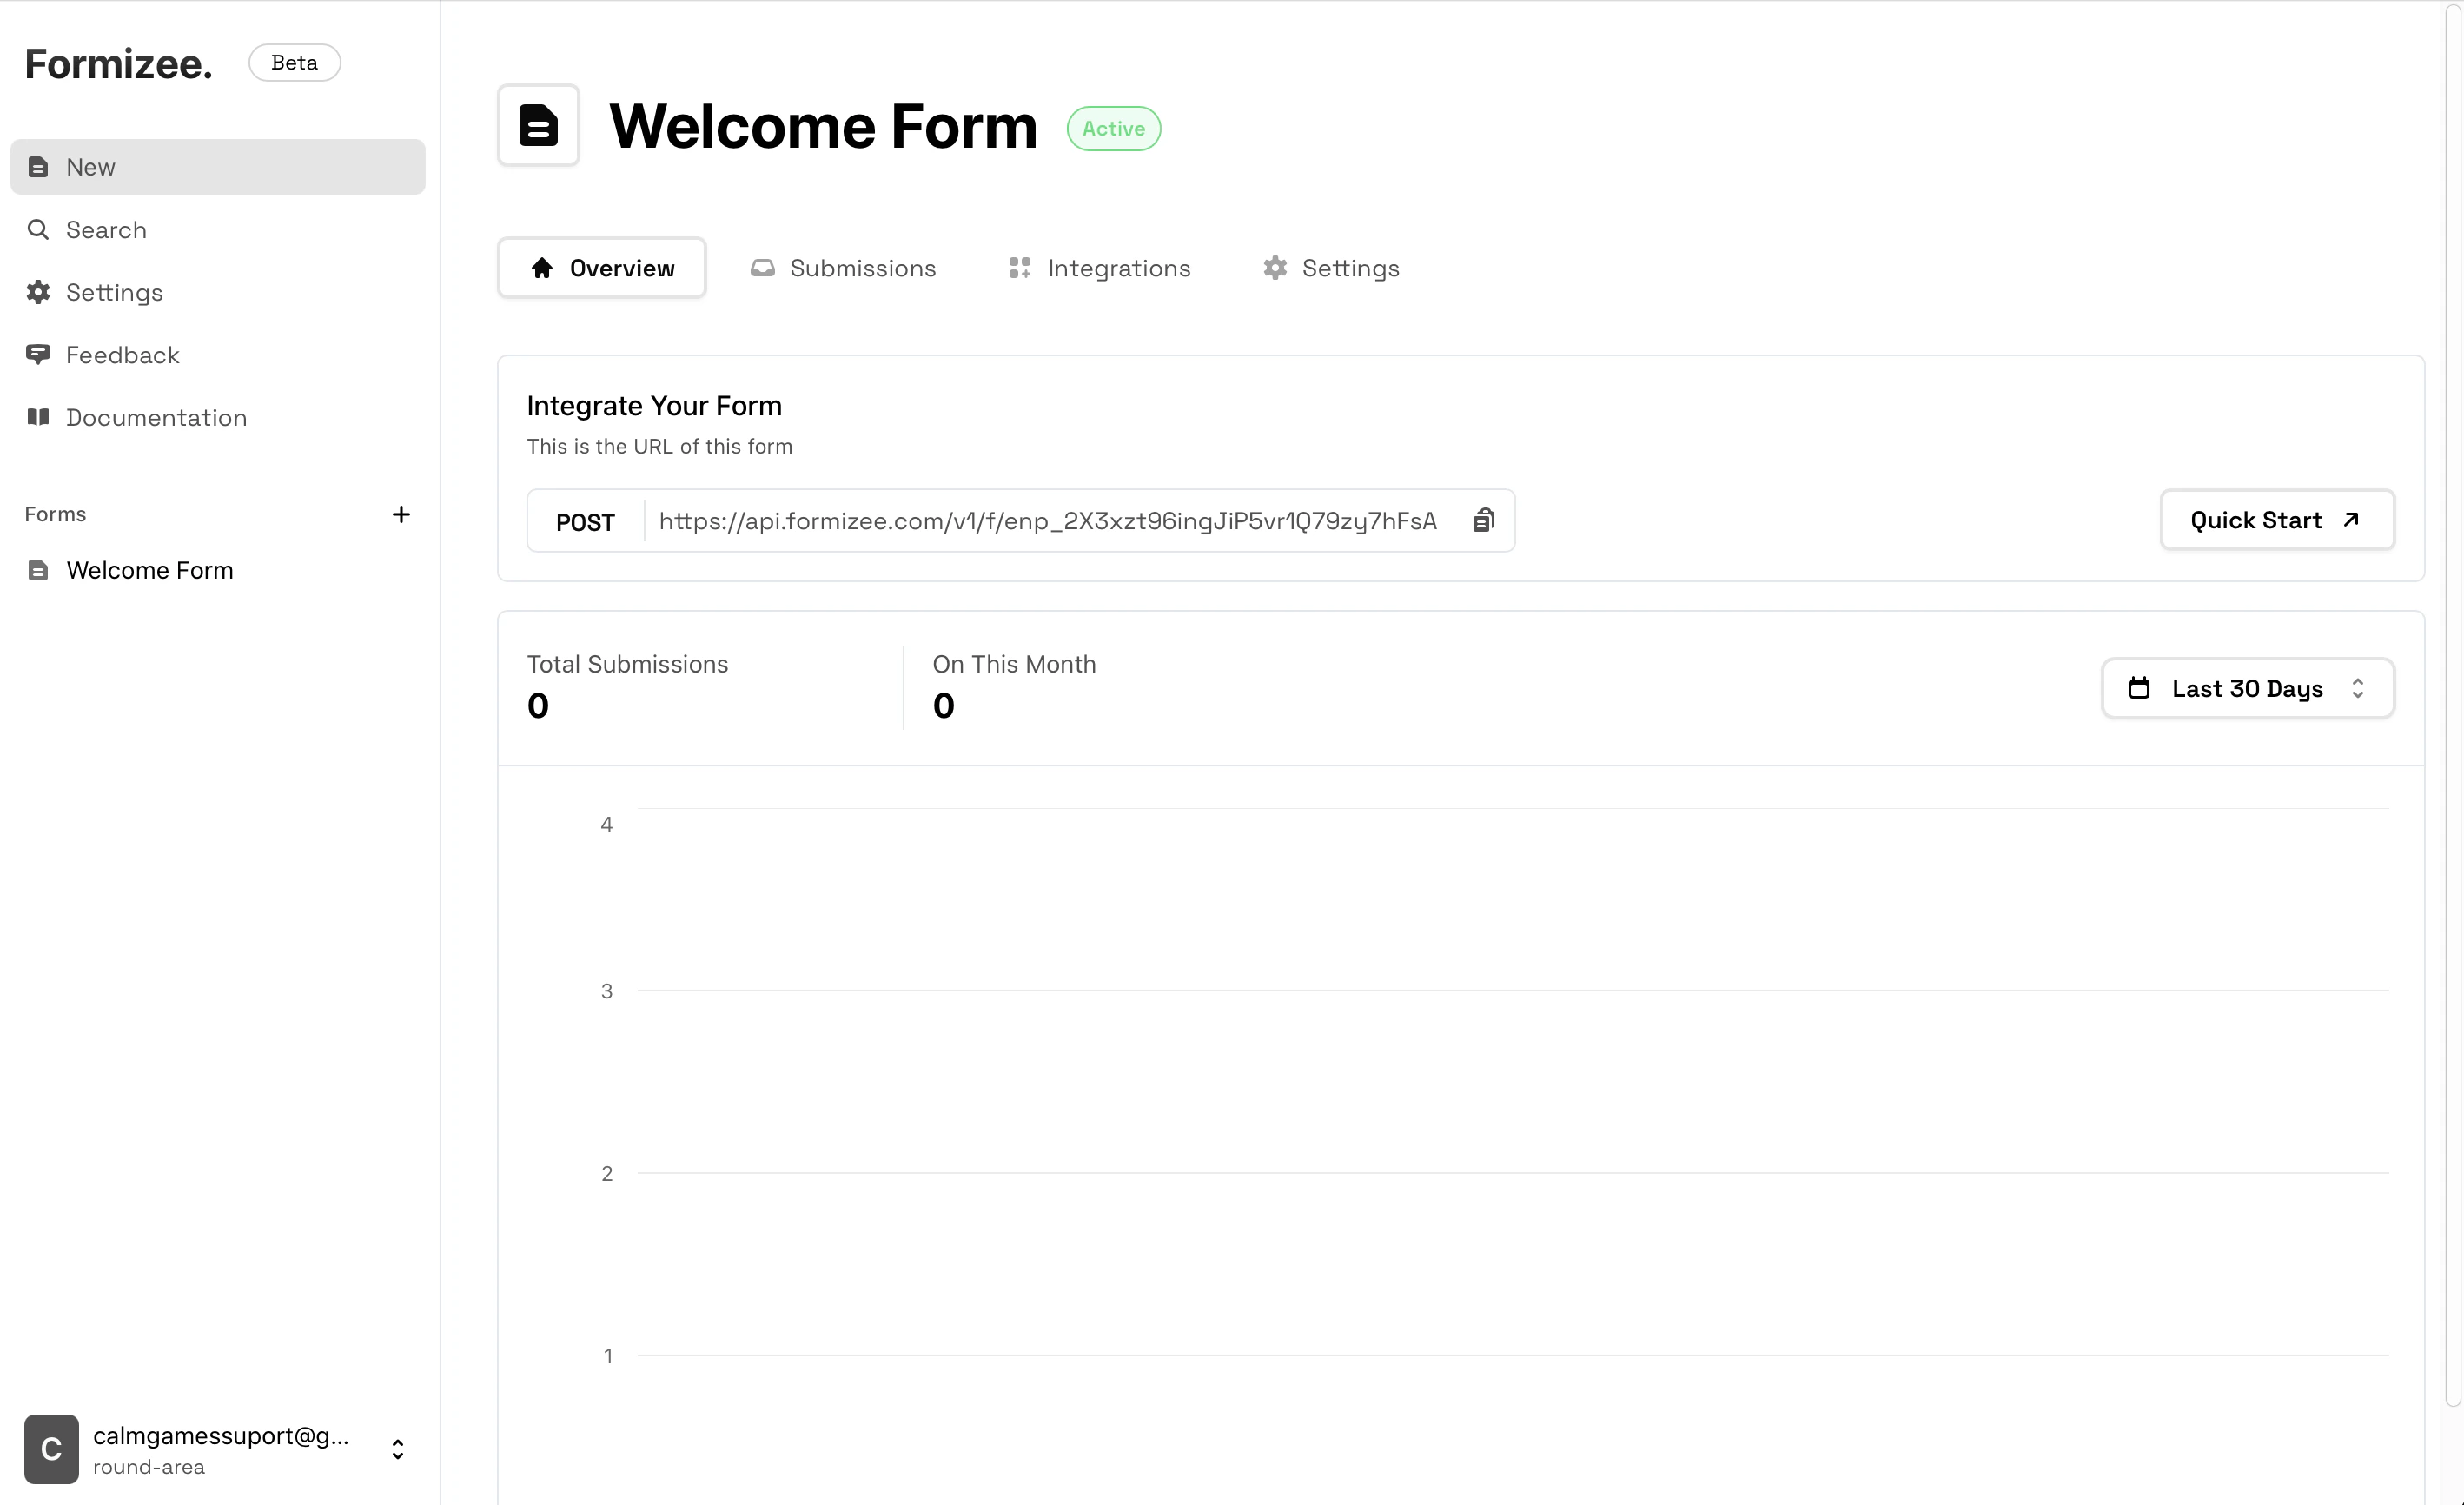Click the New document icon in sidebar
Screen dimensions: 2464x1505
(x=38, y=167)
